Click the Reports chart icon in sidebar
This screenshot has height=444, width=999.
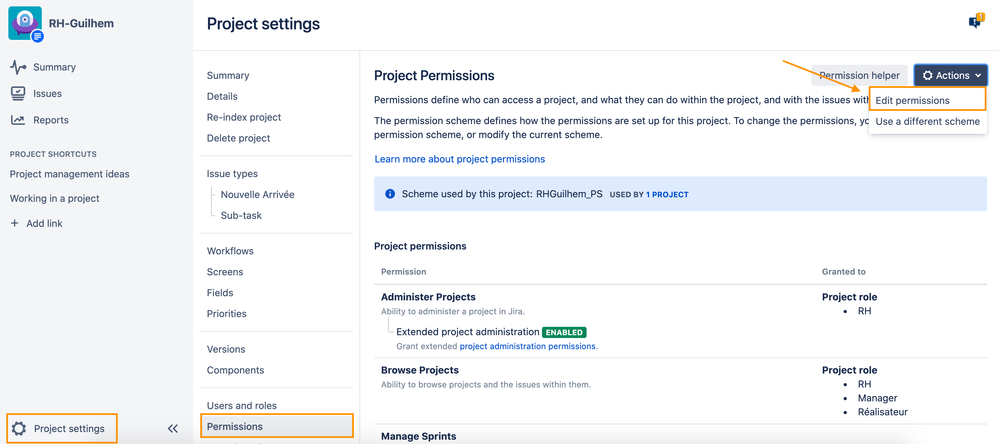click(18, 120)
